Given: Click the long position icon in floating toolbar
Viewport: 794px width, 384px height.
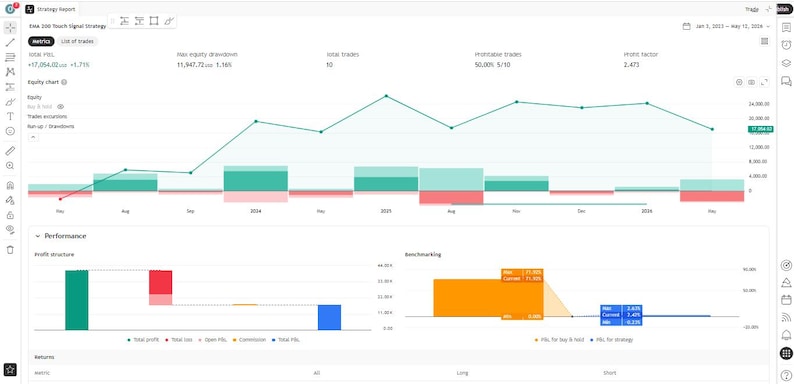Looking at the screenshot, I should (x=124, y=21).
